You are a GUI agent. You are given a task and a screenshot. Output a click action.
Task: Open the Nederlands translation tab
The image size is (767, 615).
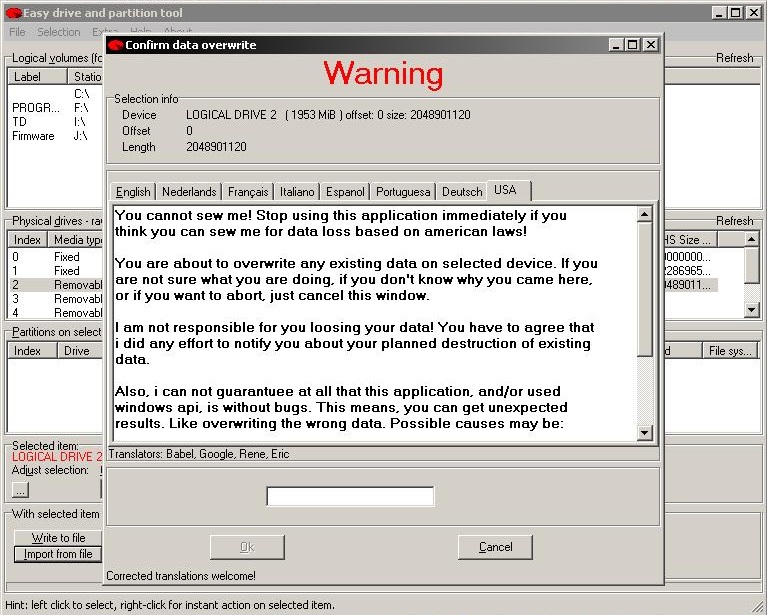[x=188, y=192]
